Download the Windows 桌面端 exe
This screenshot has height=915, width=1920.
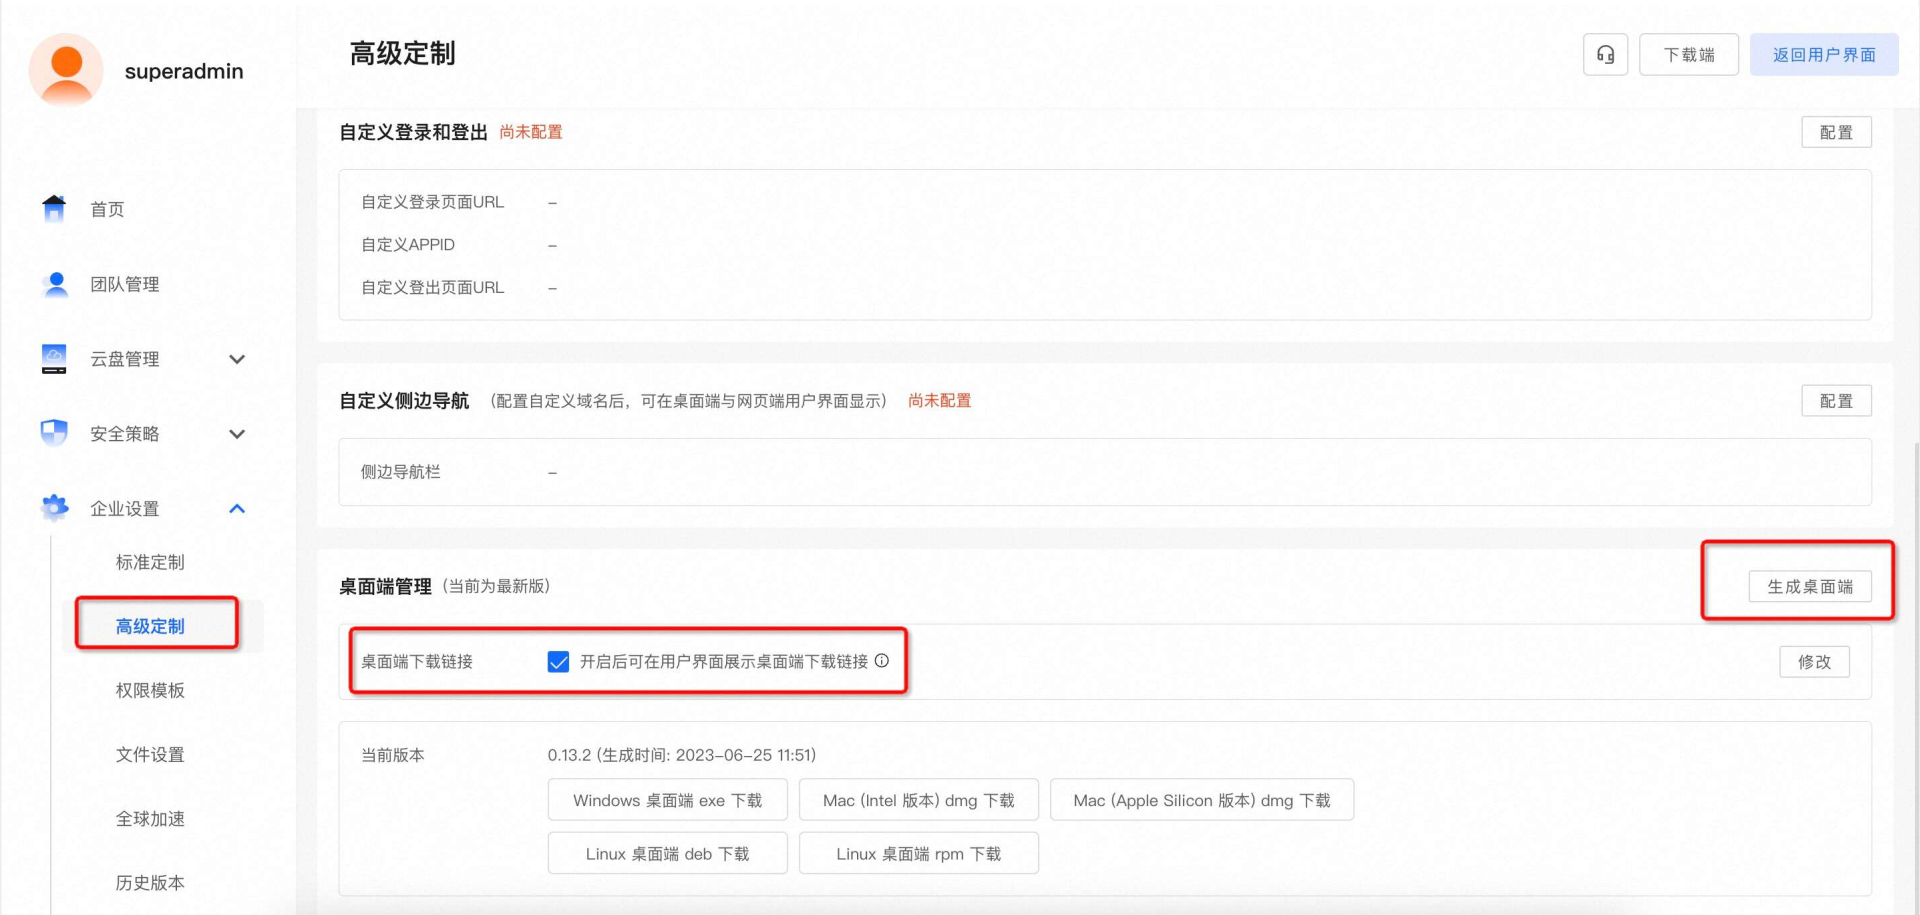pyautogui.click(x=667, y=800)
